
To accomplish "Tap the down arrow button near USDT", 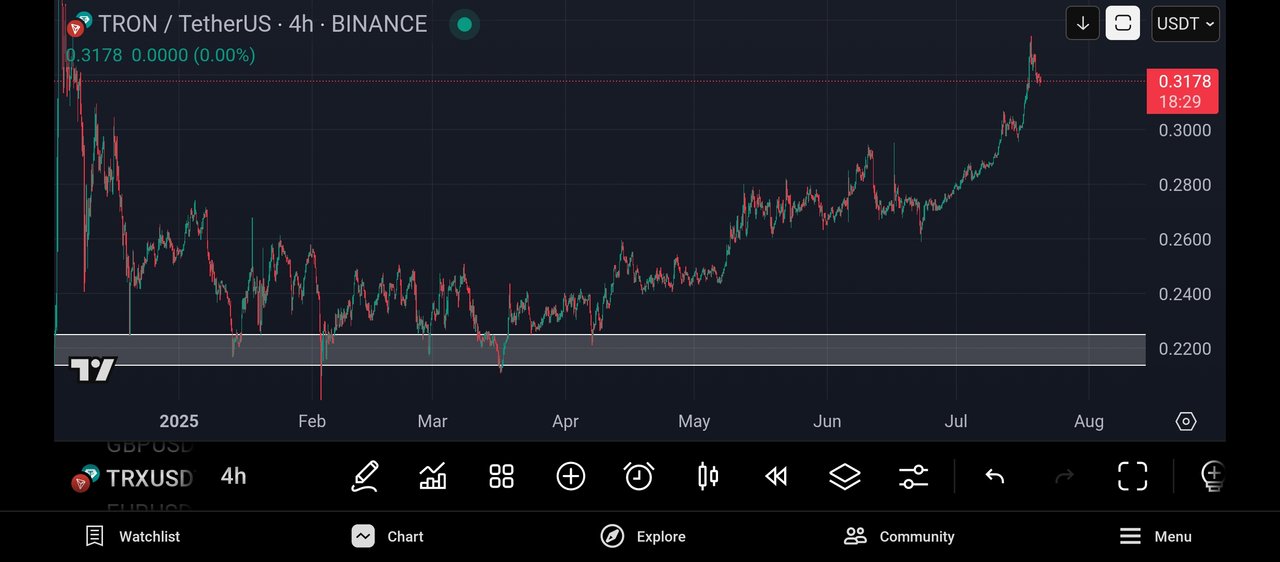I will (x=1083, y=23).
